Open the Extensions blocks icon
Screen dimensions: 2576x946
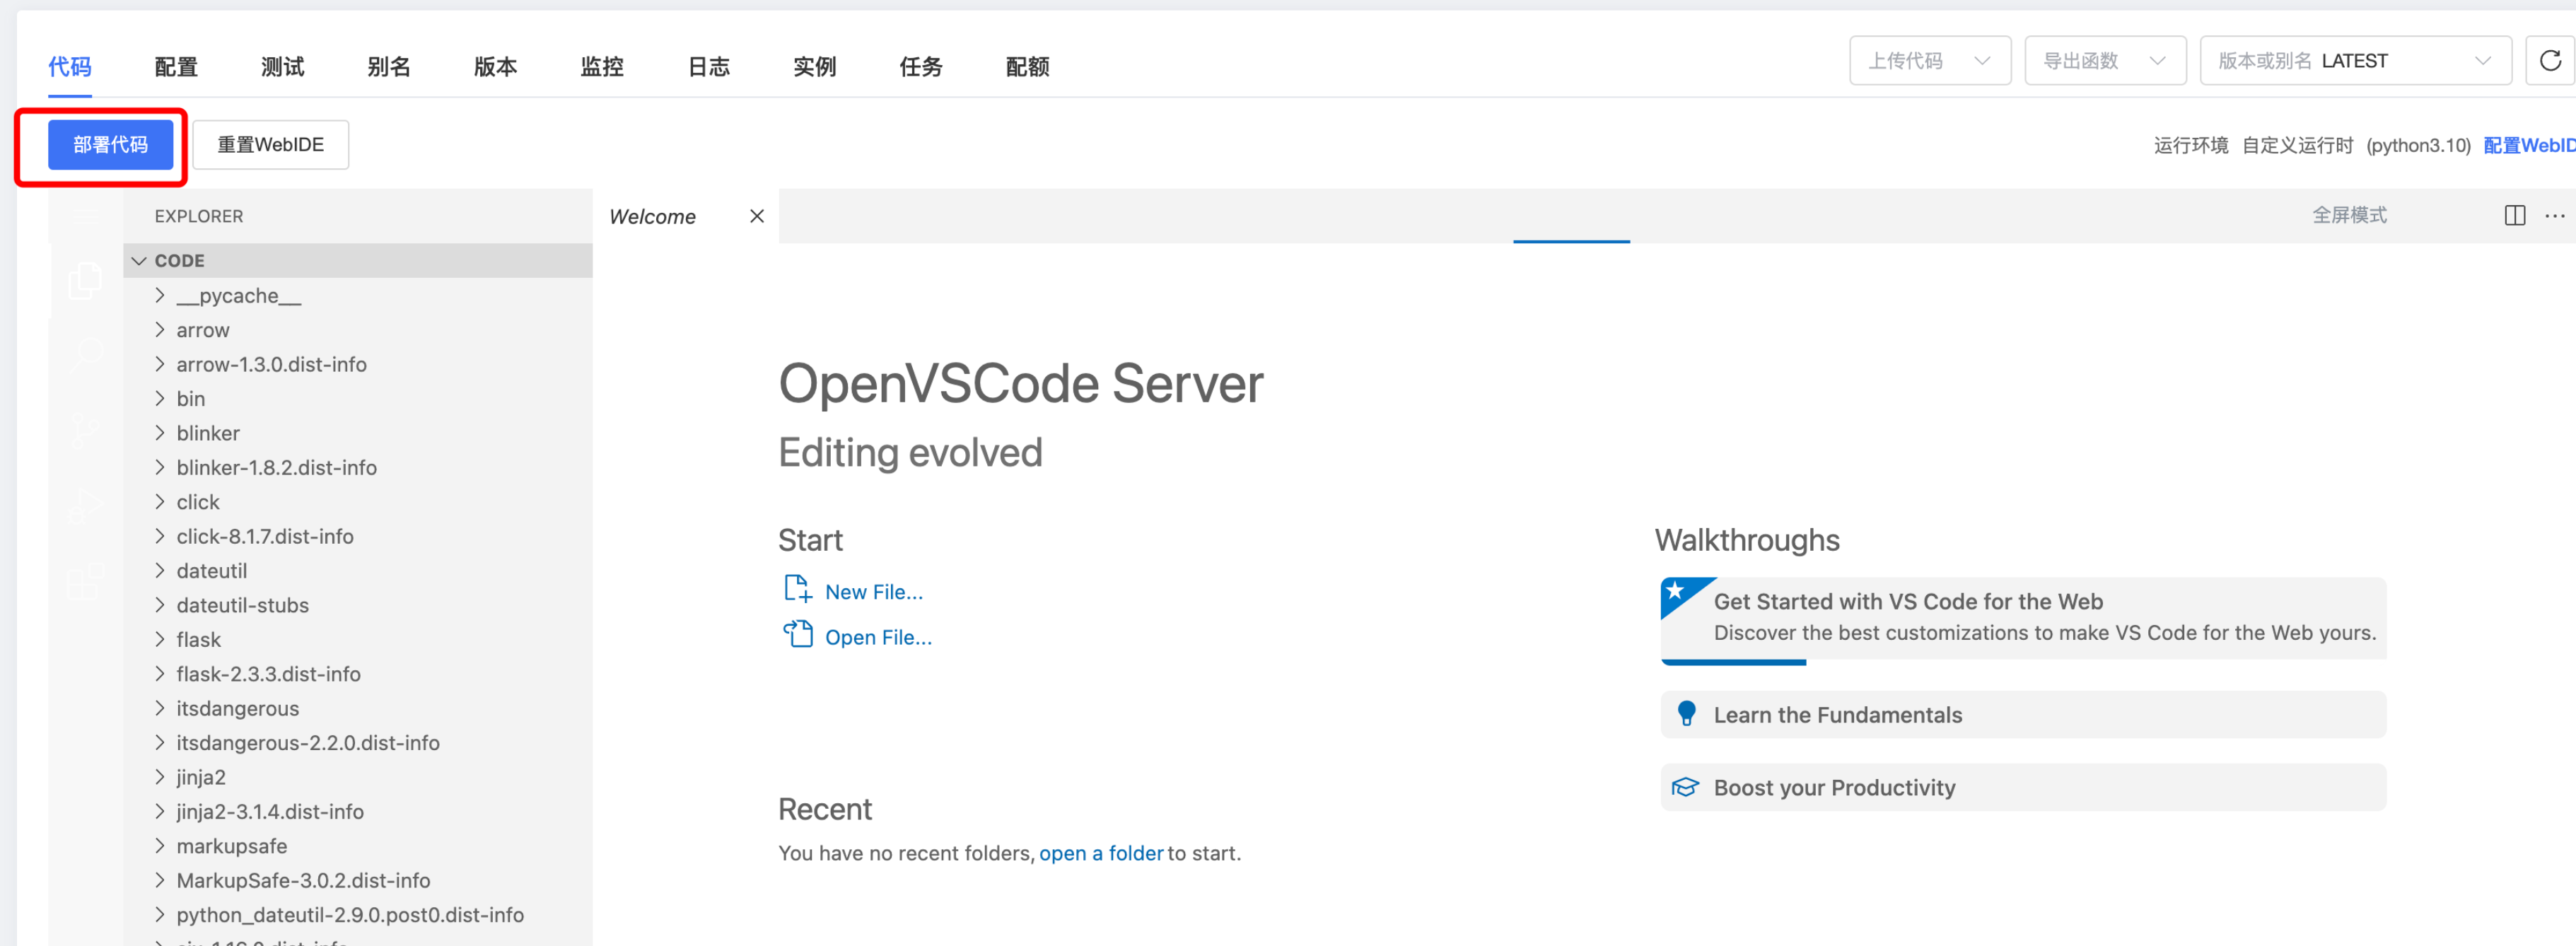85,581
